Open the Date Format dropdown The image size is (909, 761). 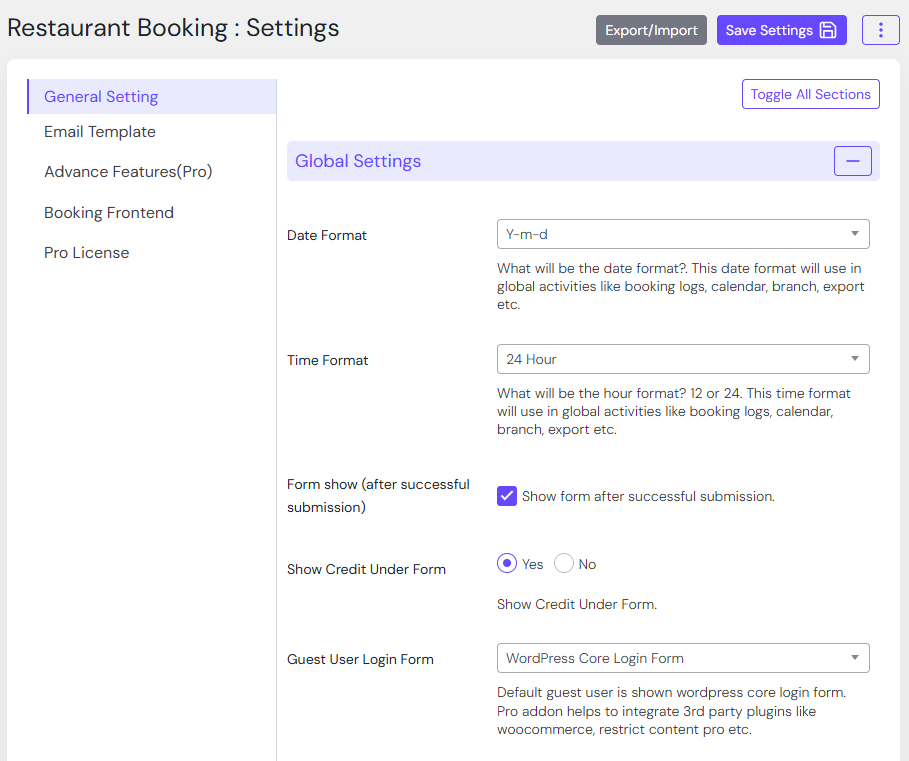coord(683,234)
